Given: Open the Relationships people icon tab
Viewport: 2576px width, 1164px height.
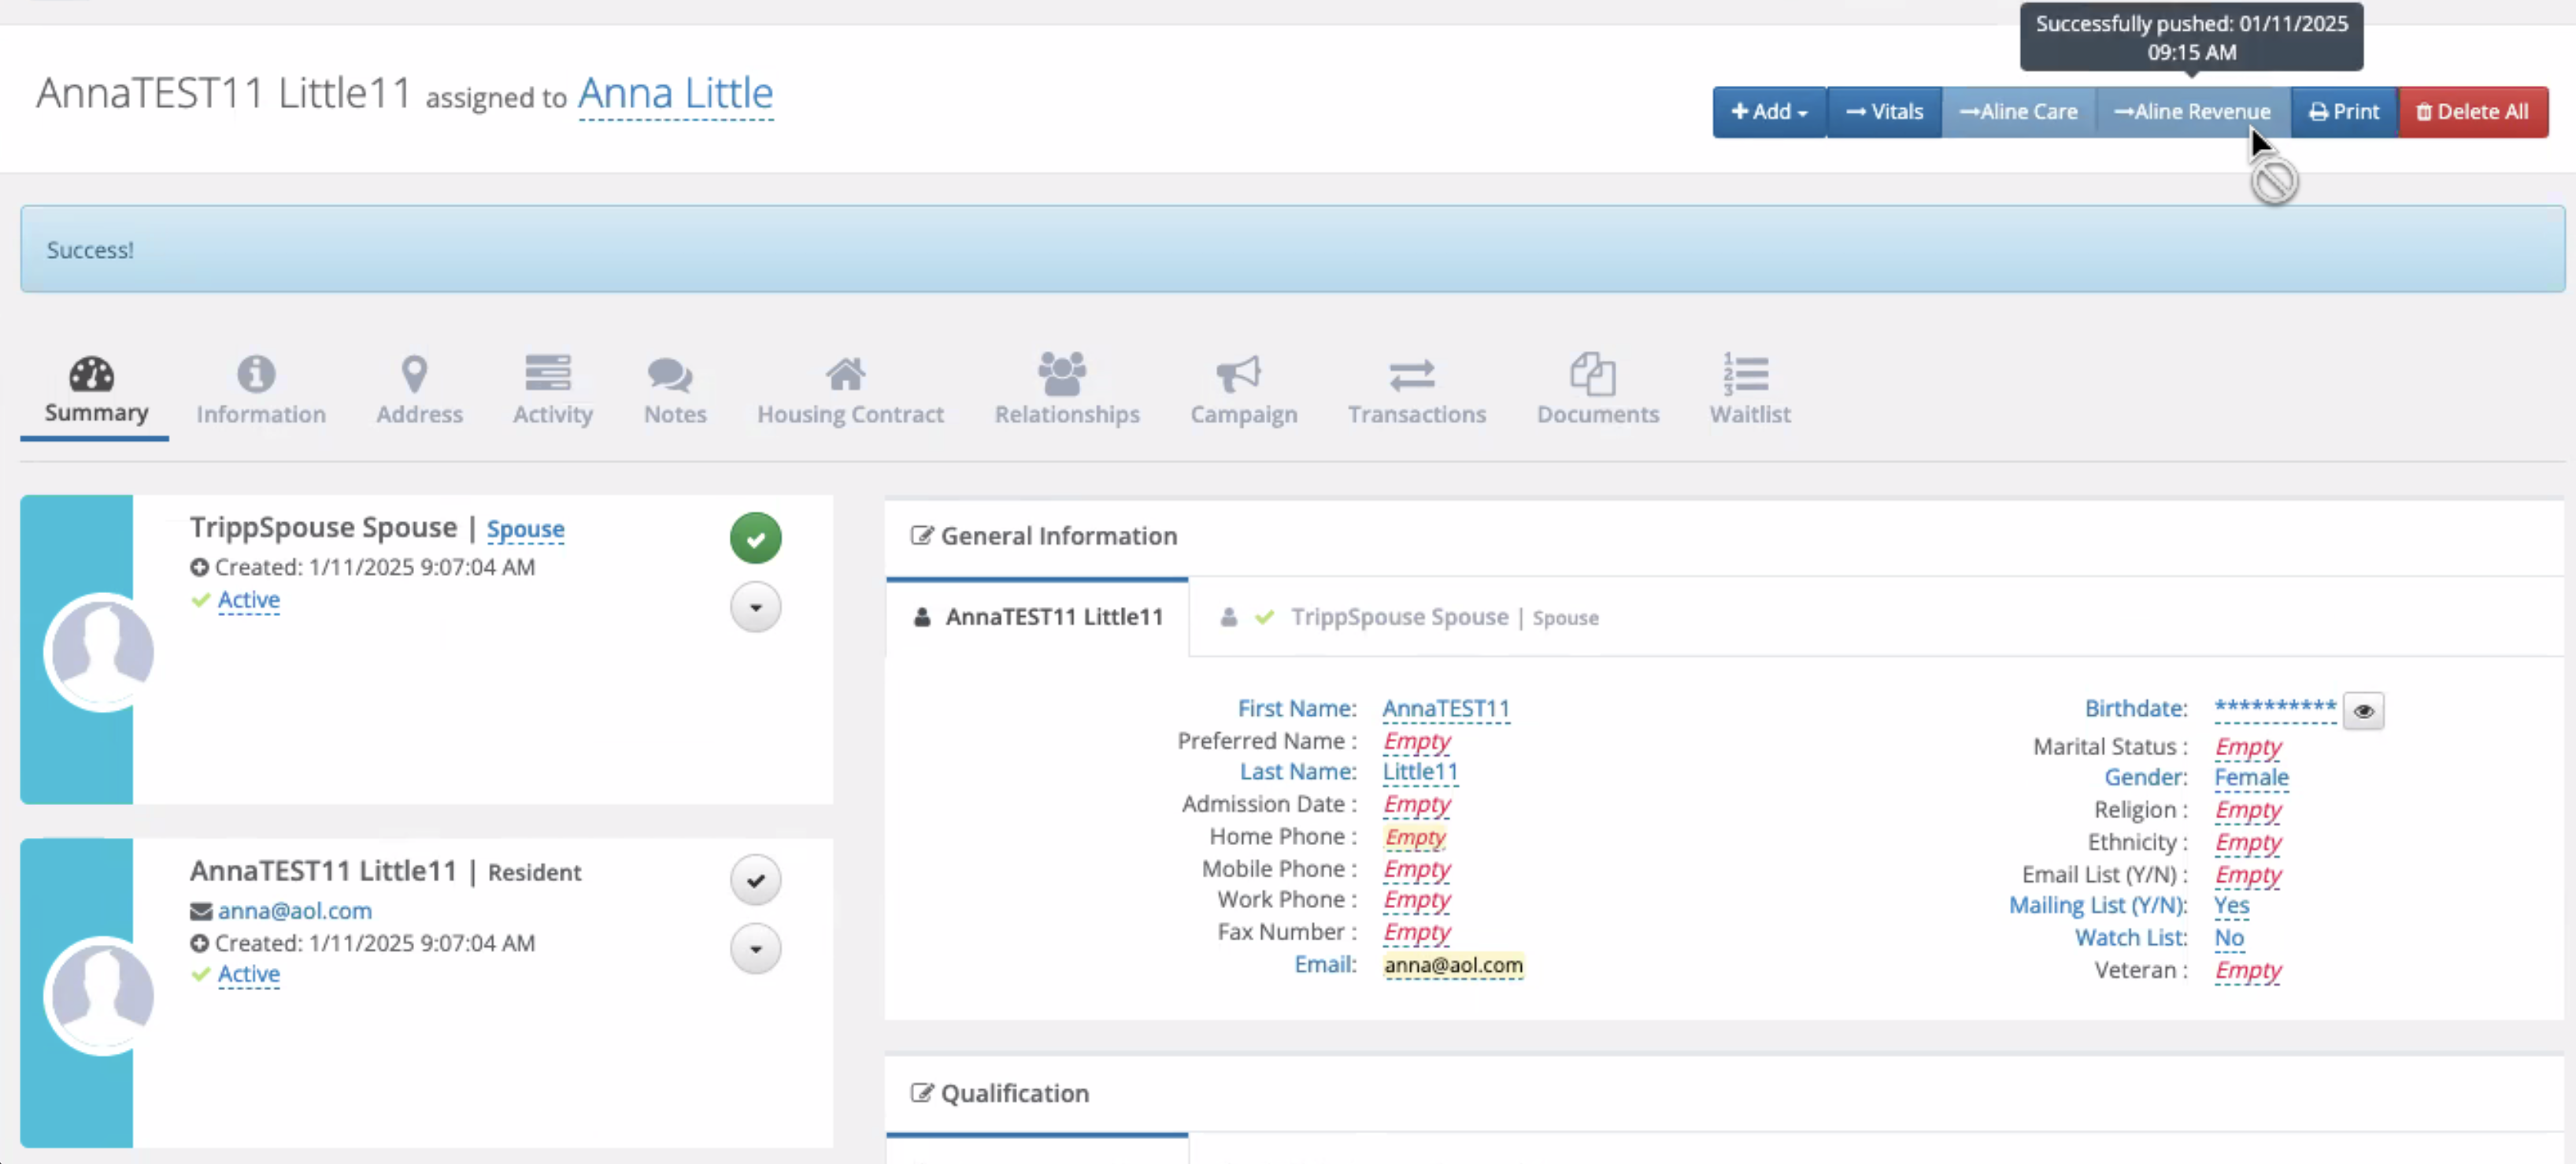Looking at the screenshot, I should coord(1062,375).
